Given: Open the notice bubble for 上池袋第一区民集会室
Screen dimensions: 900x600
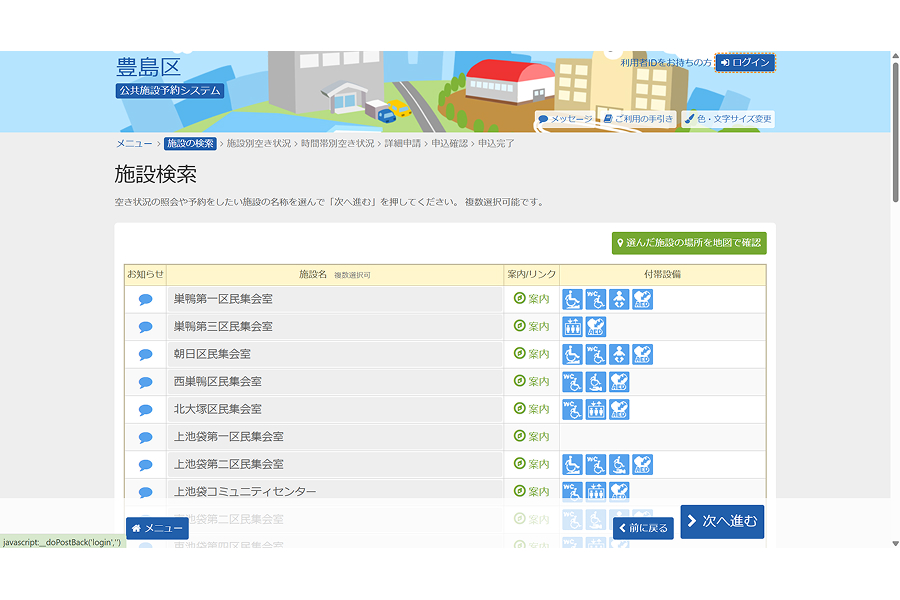Looking at the screenshot, I should [x=145, y=437].
